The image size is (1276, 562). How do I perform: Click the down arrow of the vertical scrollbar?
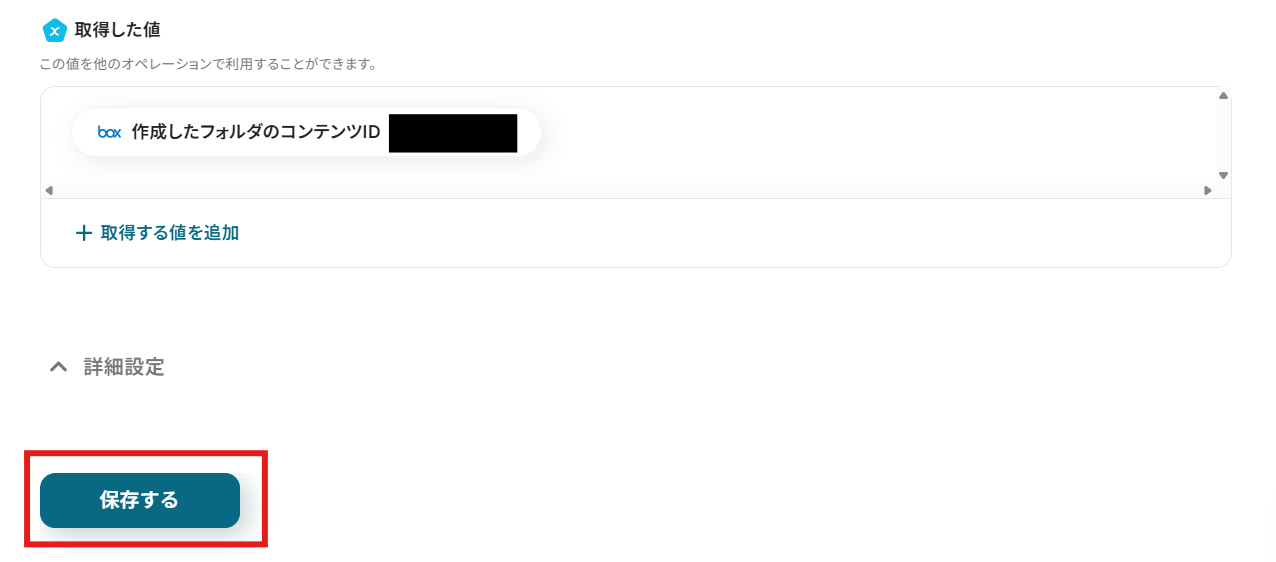click(x=1223, y=175)
